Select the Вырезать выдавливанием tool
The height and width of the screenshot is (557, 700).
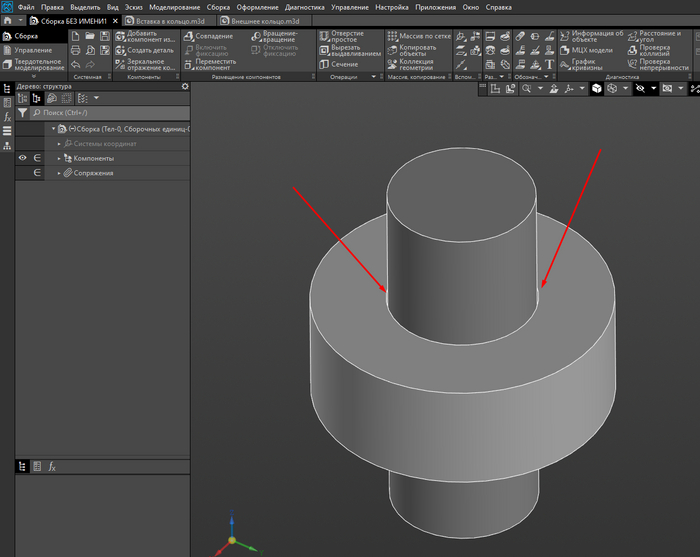[x=350, y=50]
